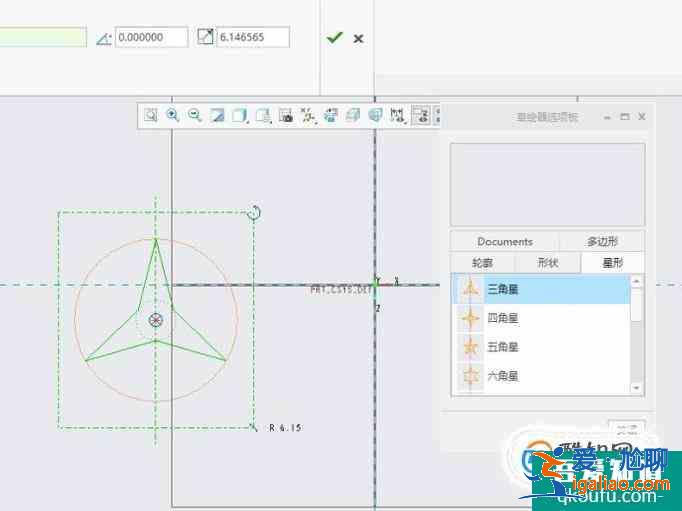The image size is (682, 511).
Task: Click the Repaint screen icon
Action: click(x=217, y=116)
